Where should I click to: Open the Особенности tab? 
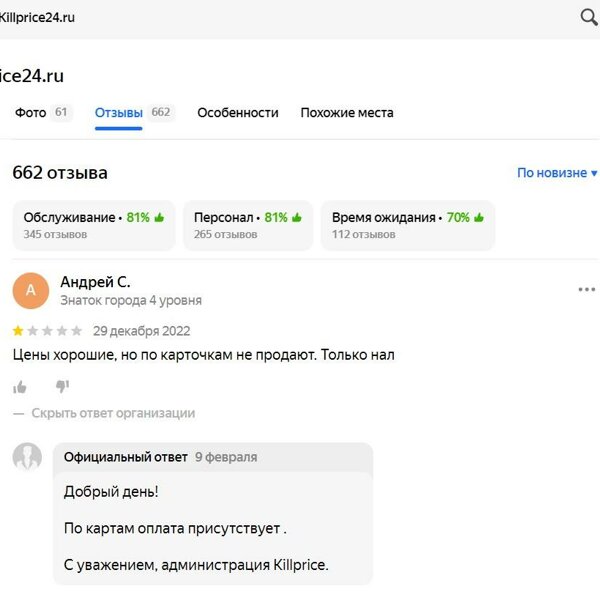[x=238, y=112]
